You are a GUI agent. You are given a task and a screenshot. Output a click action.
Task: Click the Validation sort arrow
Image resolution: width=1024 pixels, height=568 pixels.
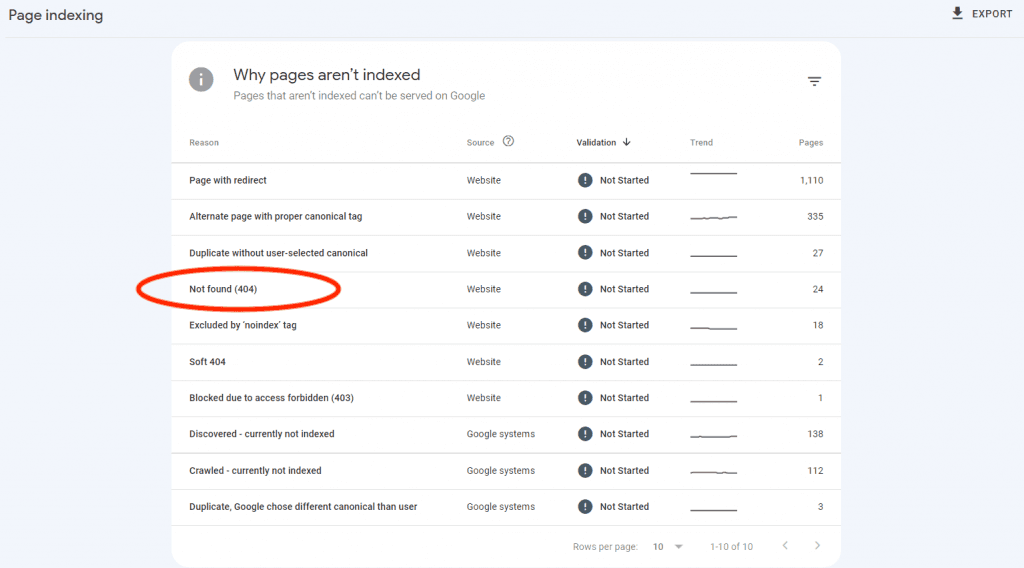[627, 142]
